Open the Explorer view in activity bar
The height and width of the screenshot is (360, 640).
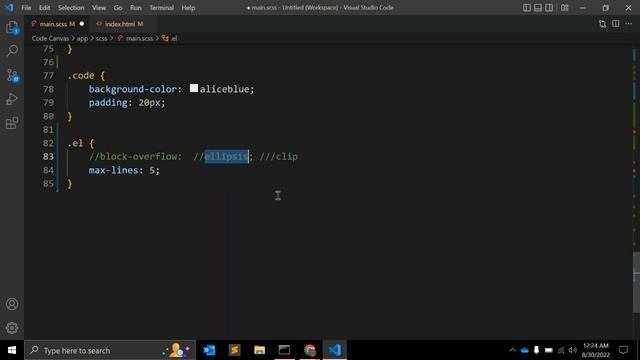pyautogui.click(x=12, y=28)
